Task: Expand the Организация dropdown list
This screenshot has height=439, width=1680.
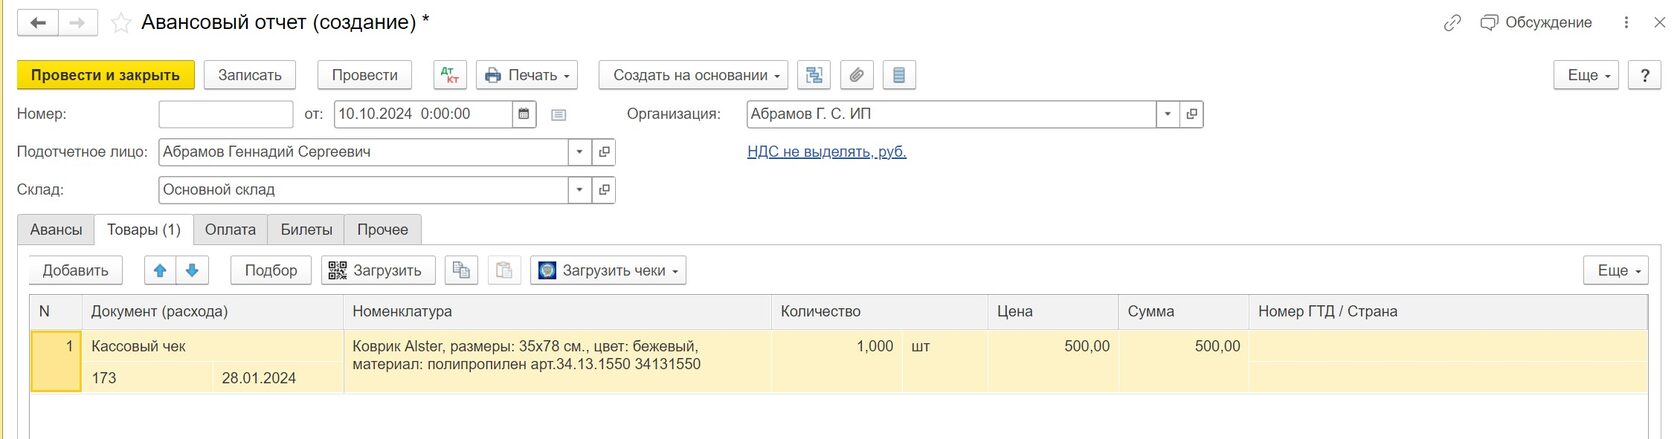Action: click(1167, 114)
